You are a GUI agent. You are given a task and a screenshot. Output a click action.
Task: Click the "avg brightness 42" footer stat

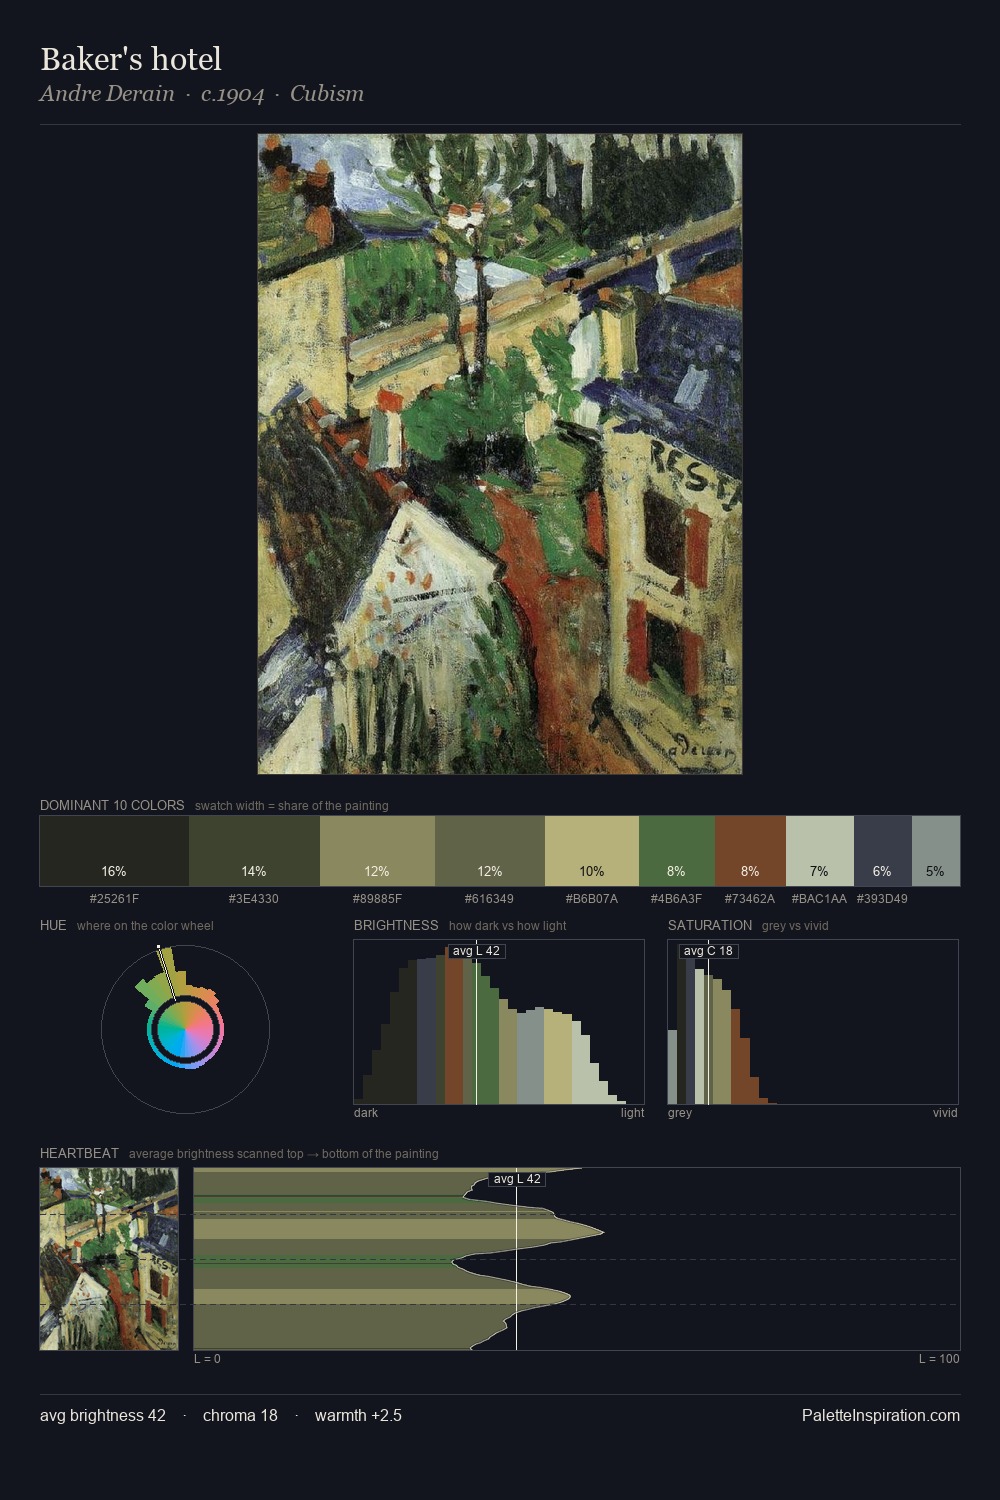(x=103, y=1415)
